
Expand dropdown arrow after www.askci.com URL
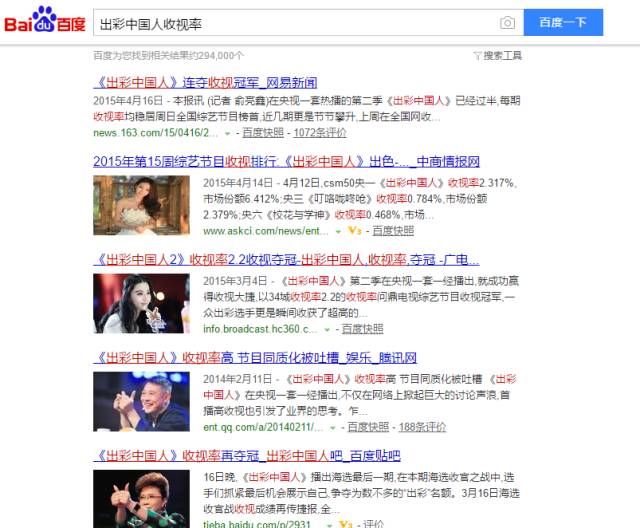[x=338, y=231]
